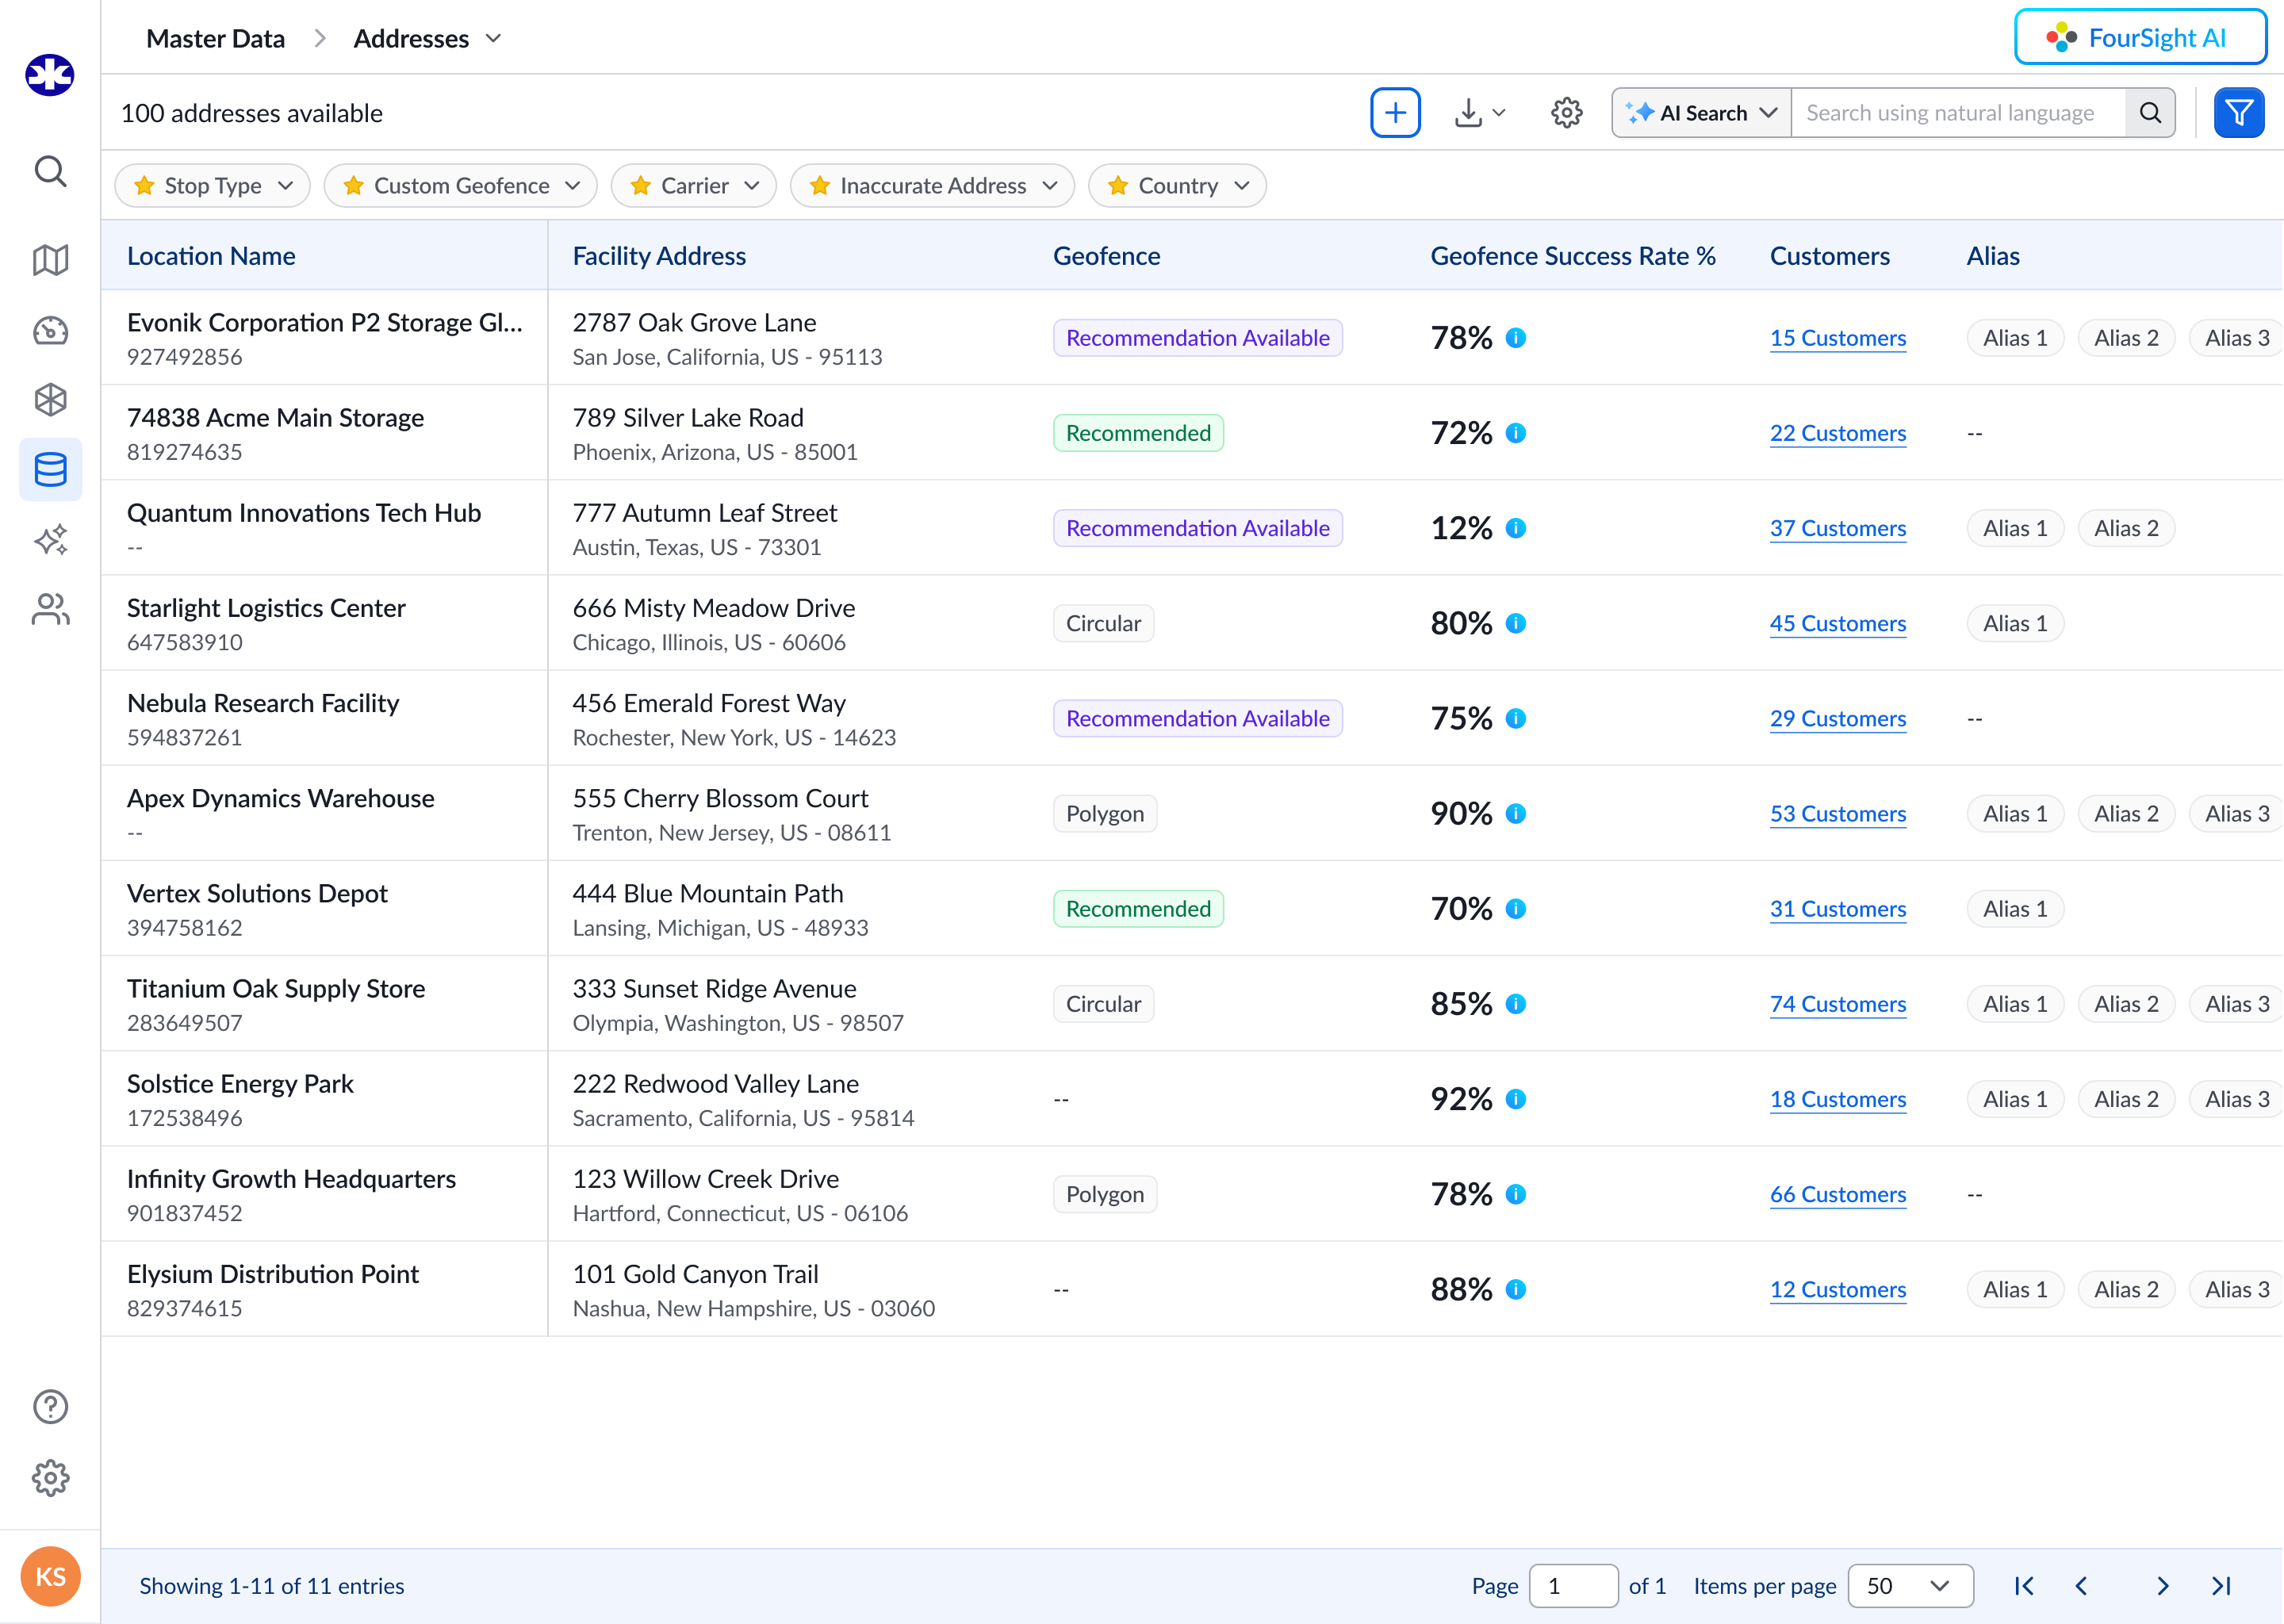Open the 66 Customers link
This screenshot has width=2284, height=1624.
(x=1838, y=1194)
